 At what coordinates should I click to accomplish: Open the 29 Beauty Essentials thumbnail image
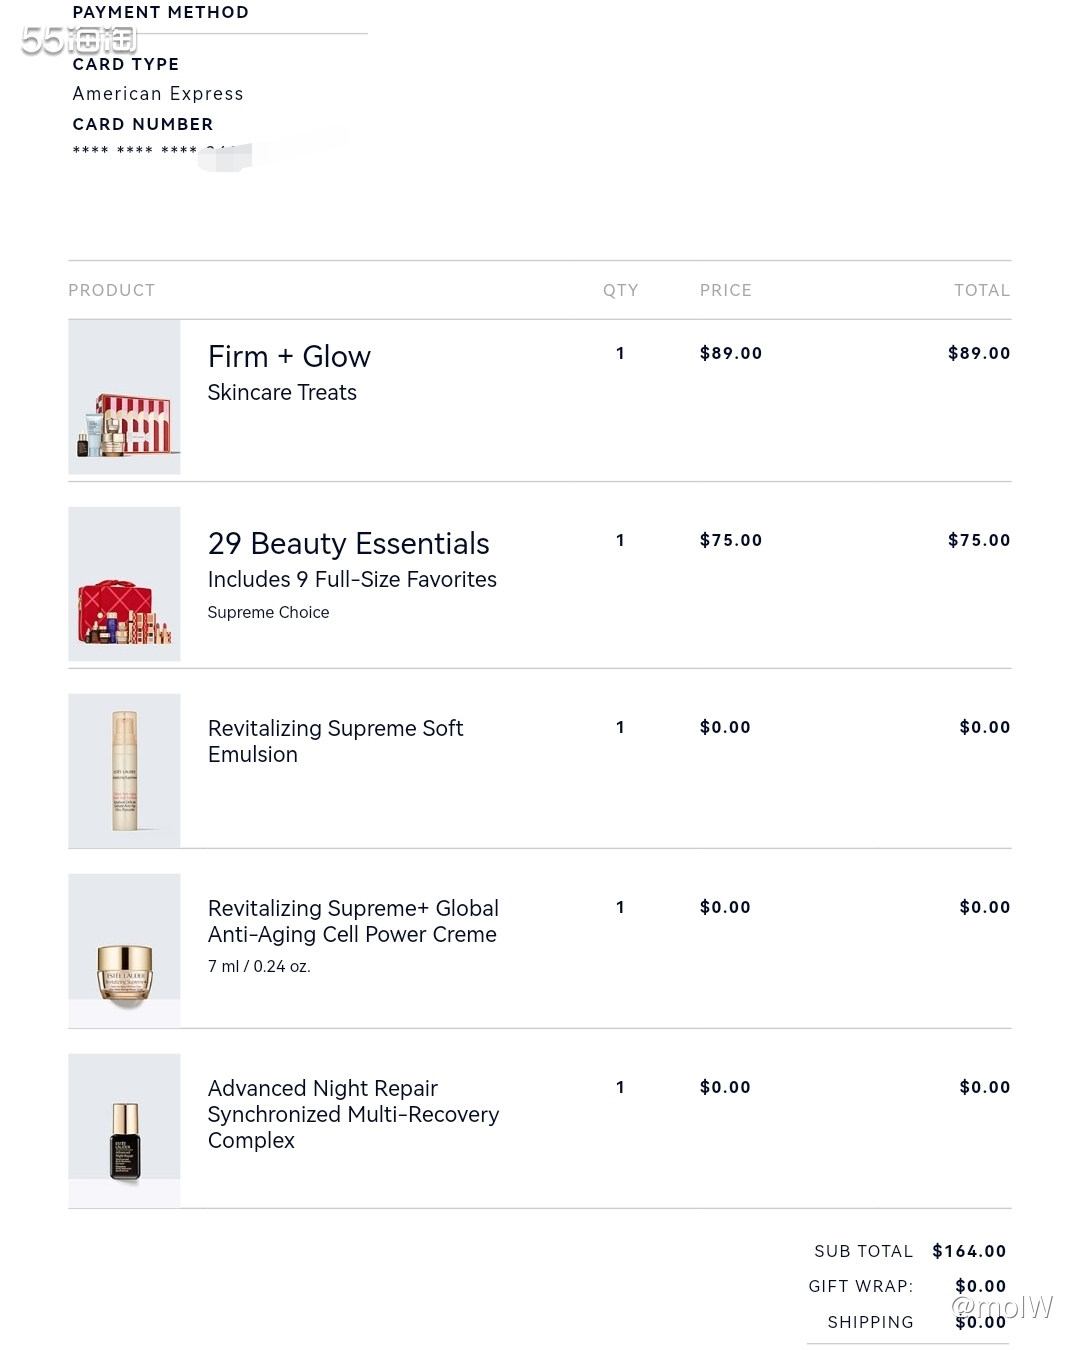click(124, 584)
